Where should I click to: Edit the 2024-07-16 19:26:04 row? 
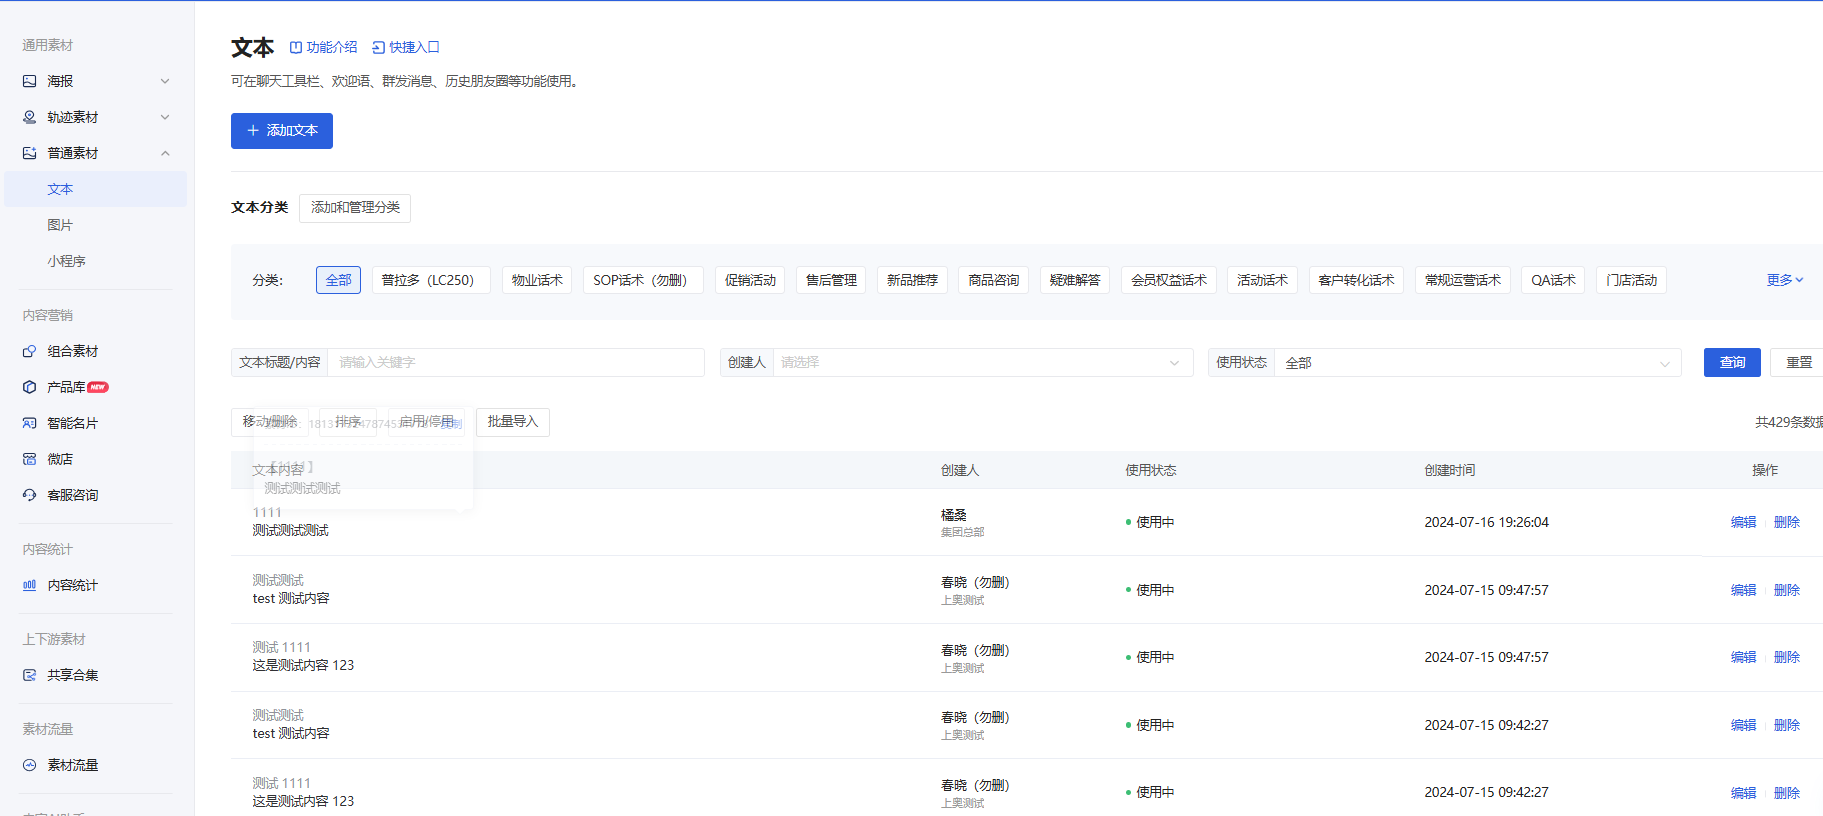(1743, 522)
